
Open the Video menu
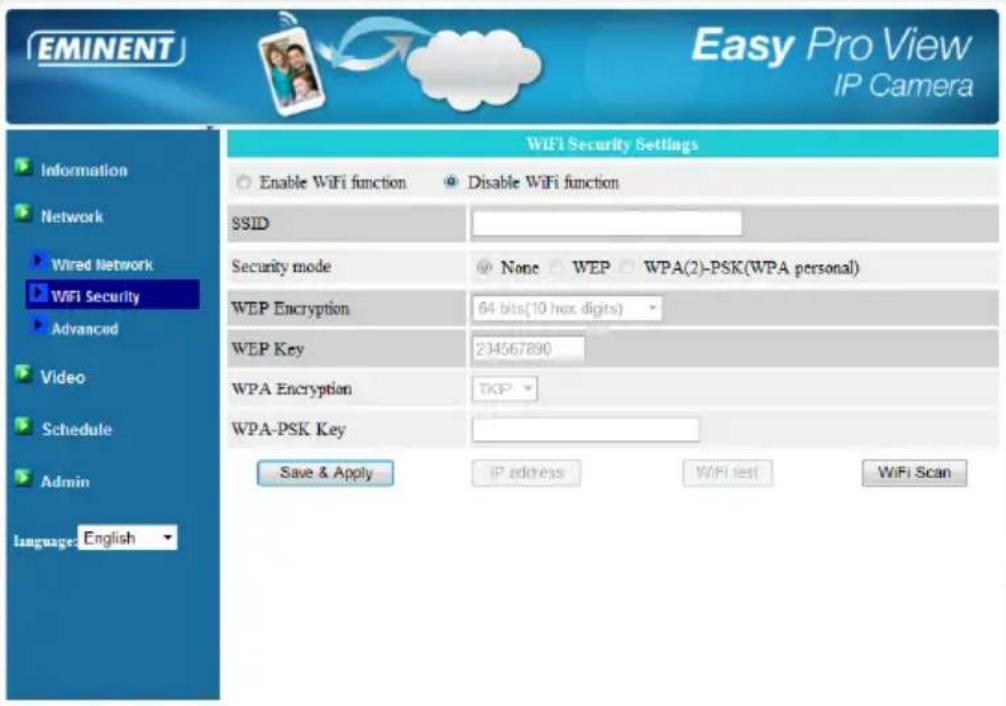[63, 377]
